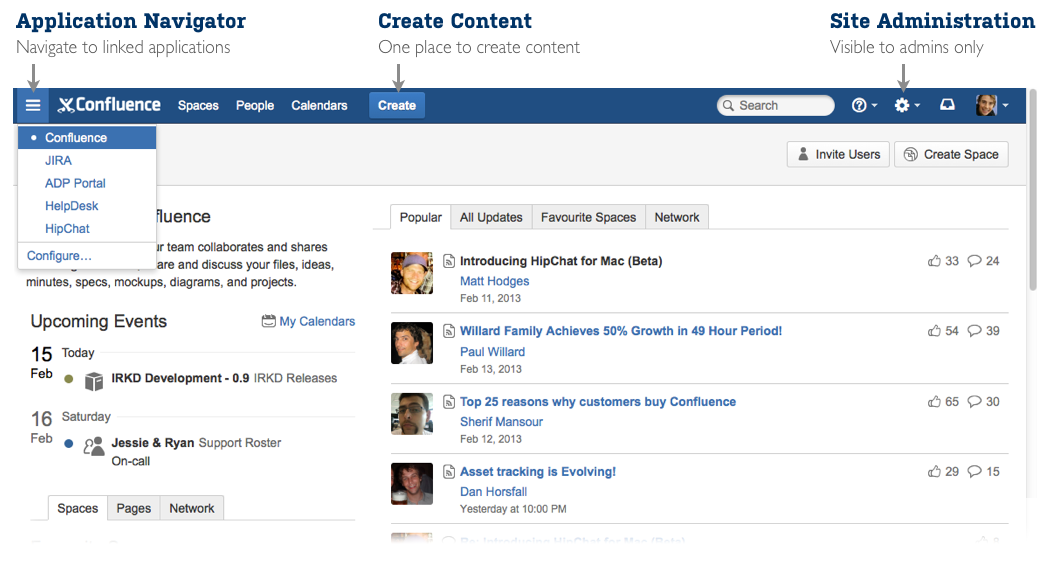Viewport: 1047px width, 566px height.
Task: Click thumbs-up icon showing 29 likes
Action: (934, 472)
